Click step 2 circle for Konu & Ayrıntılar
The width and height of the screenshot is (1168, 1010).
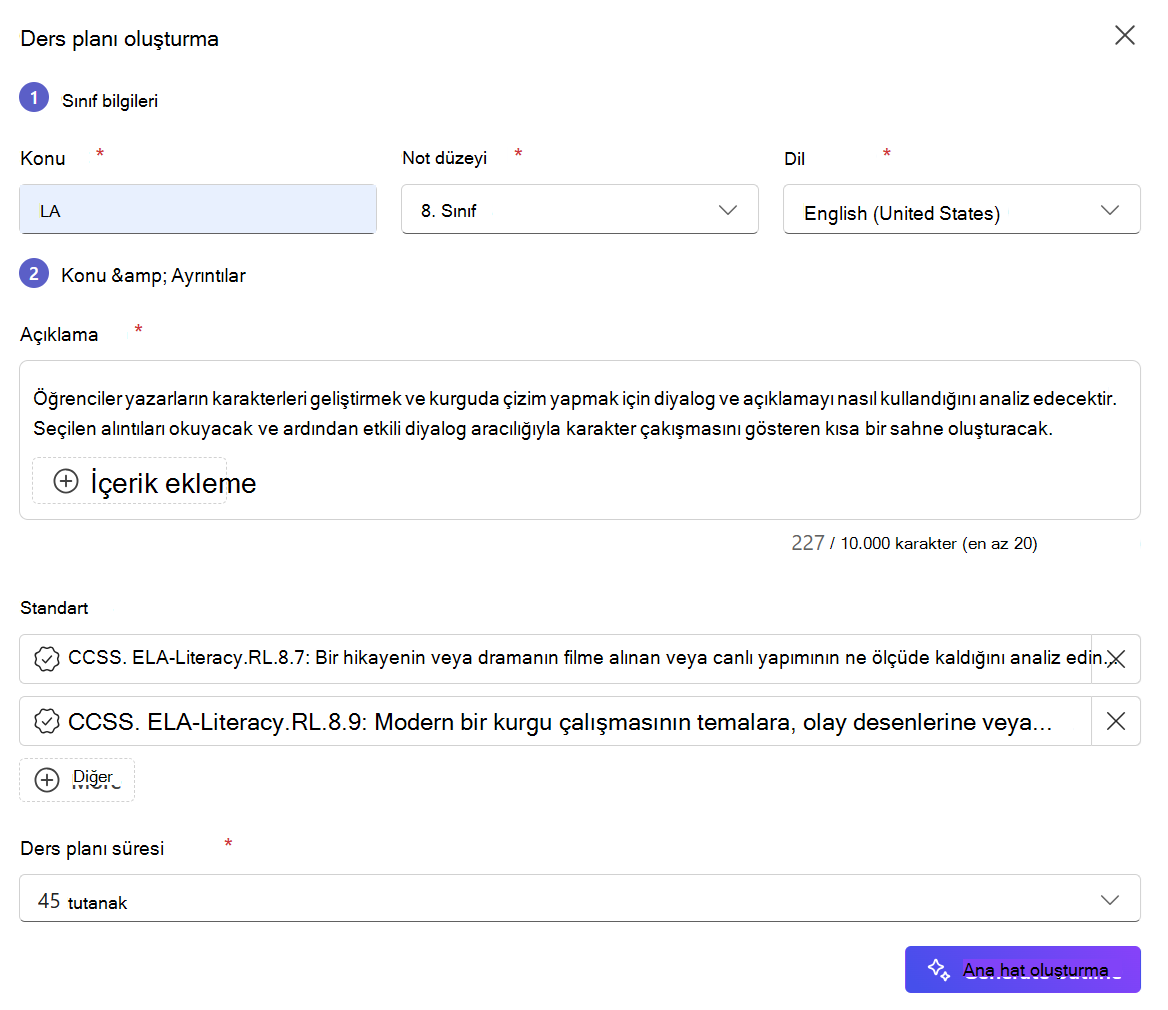click(x=34, y=273)
